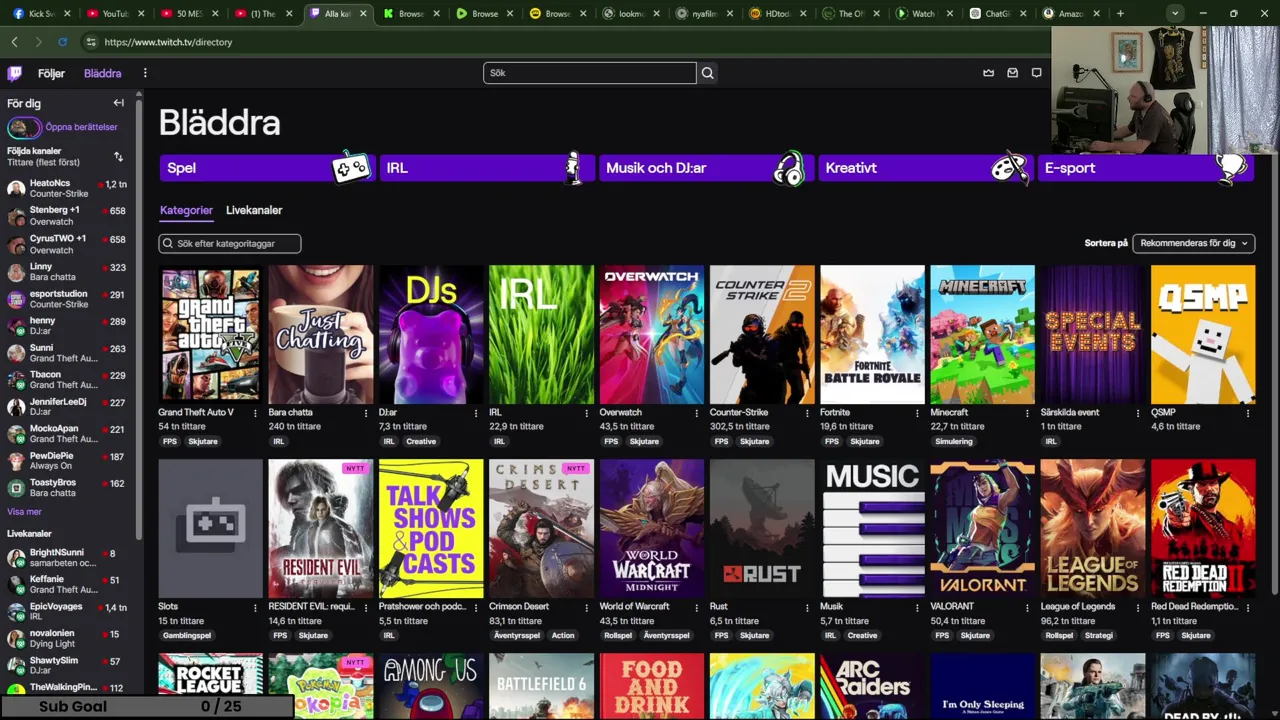Open the Talk Shows & Podcasts thumbnail
The width and height of the screenshot is (1280, 720).
pyautogui.click(x=431, y=529)
